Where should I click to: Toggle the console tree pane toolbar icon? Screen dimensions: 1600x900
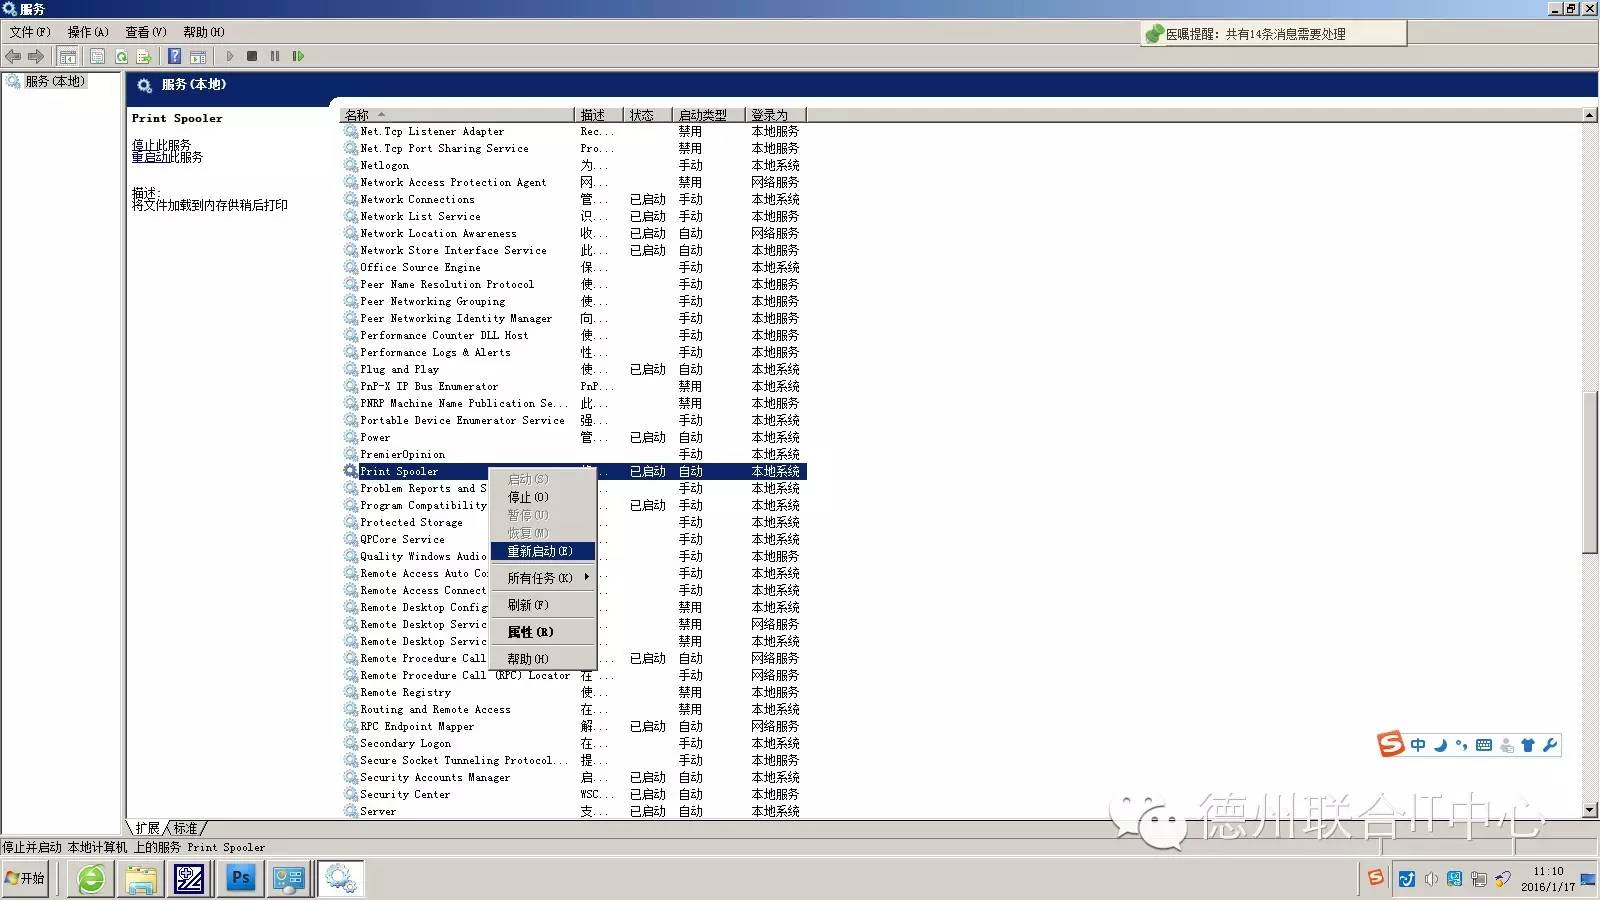(68, 56)
